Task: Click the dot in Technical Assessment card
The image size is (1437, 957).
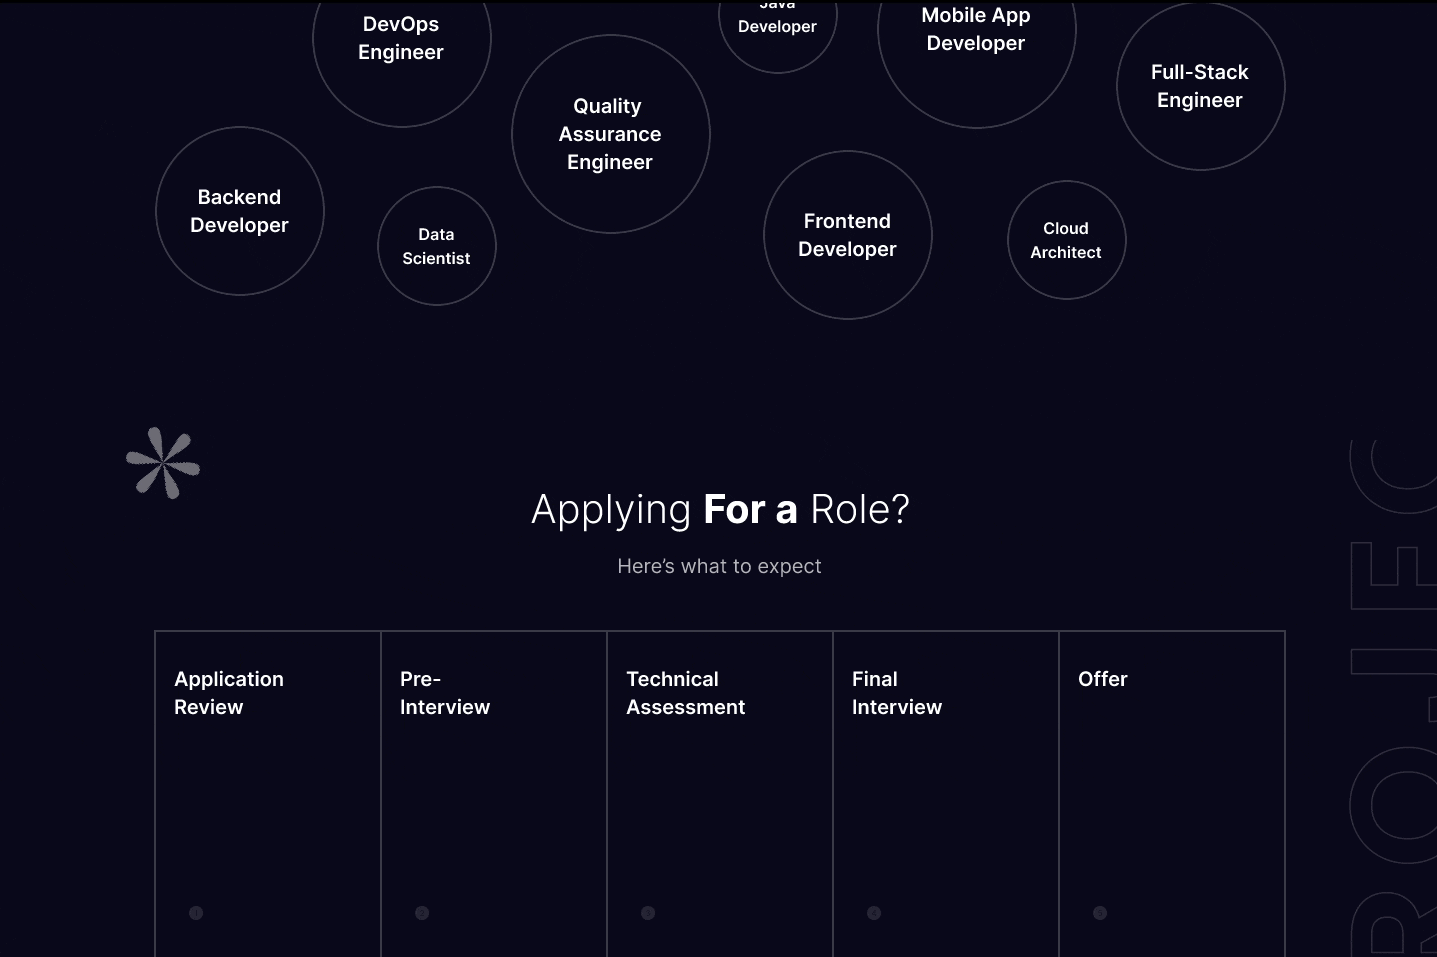Action: point(648,913)
